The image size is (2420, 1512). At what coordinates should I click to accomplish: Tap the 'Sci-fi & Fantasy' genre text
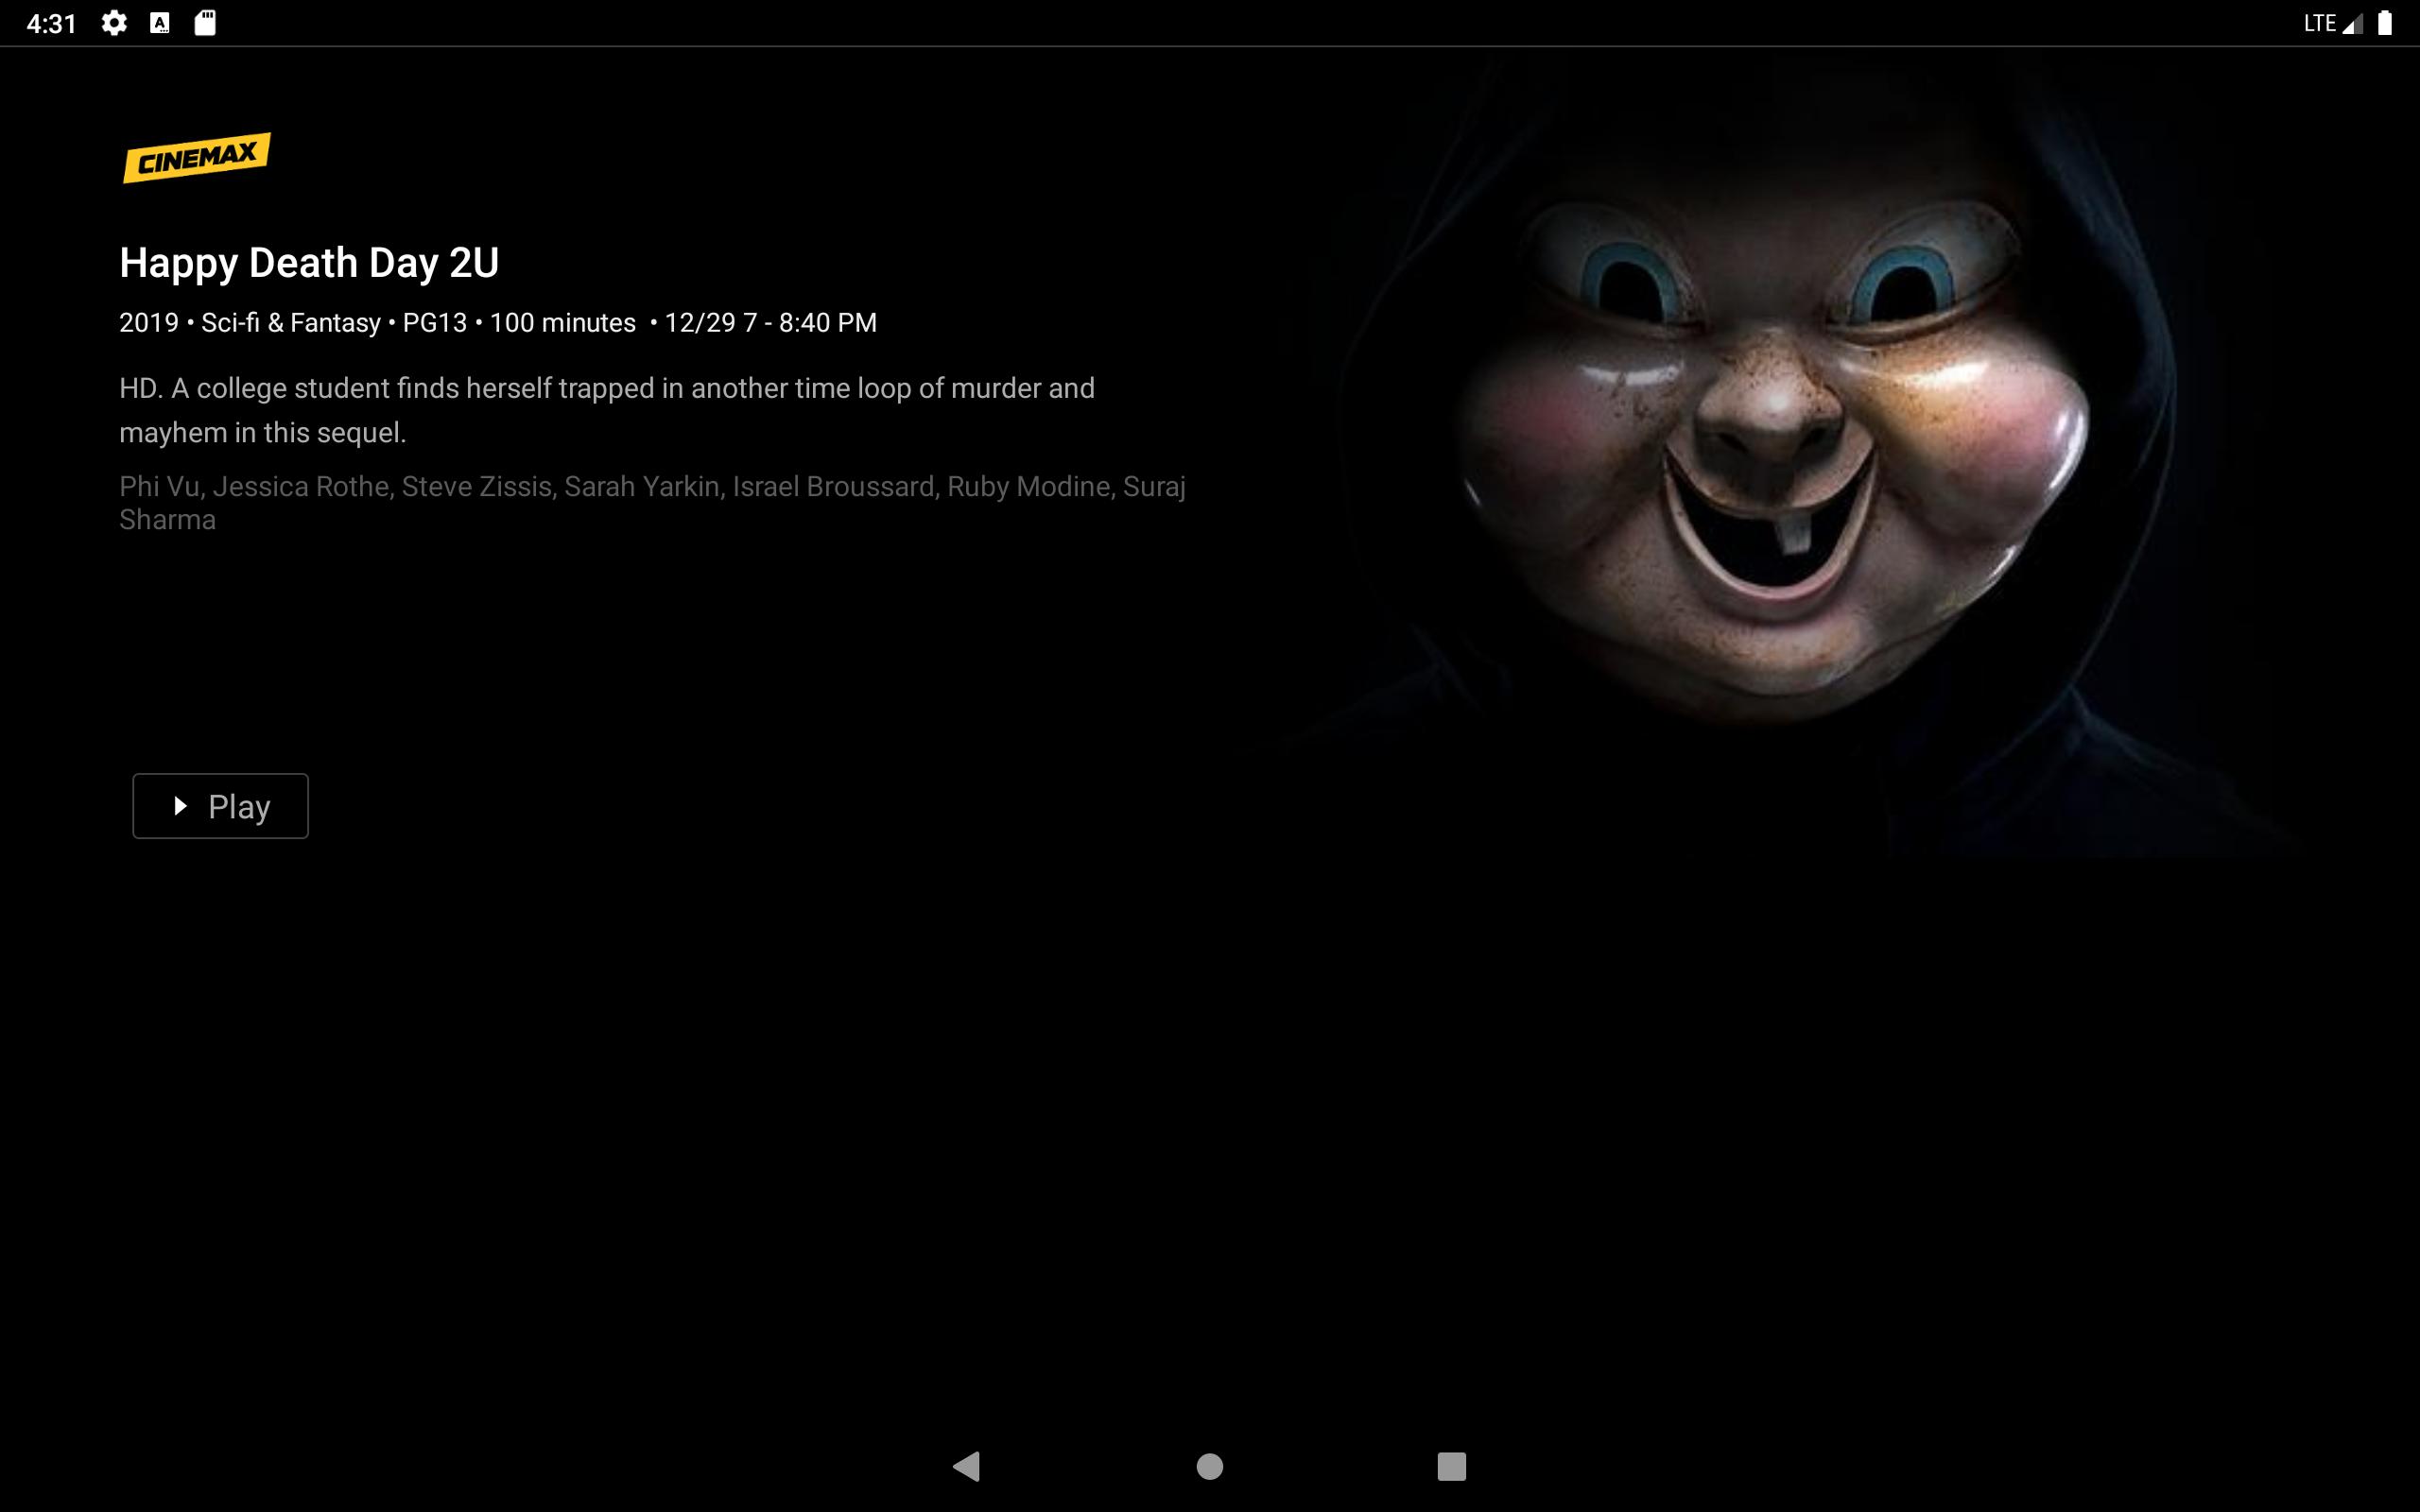[x=291, y=323]
